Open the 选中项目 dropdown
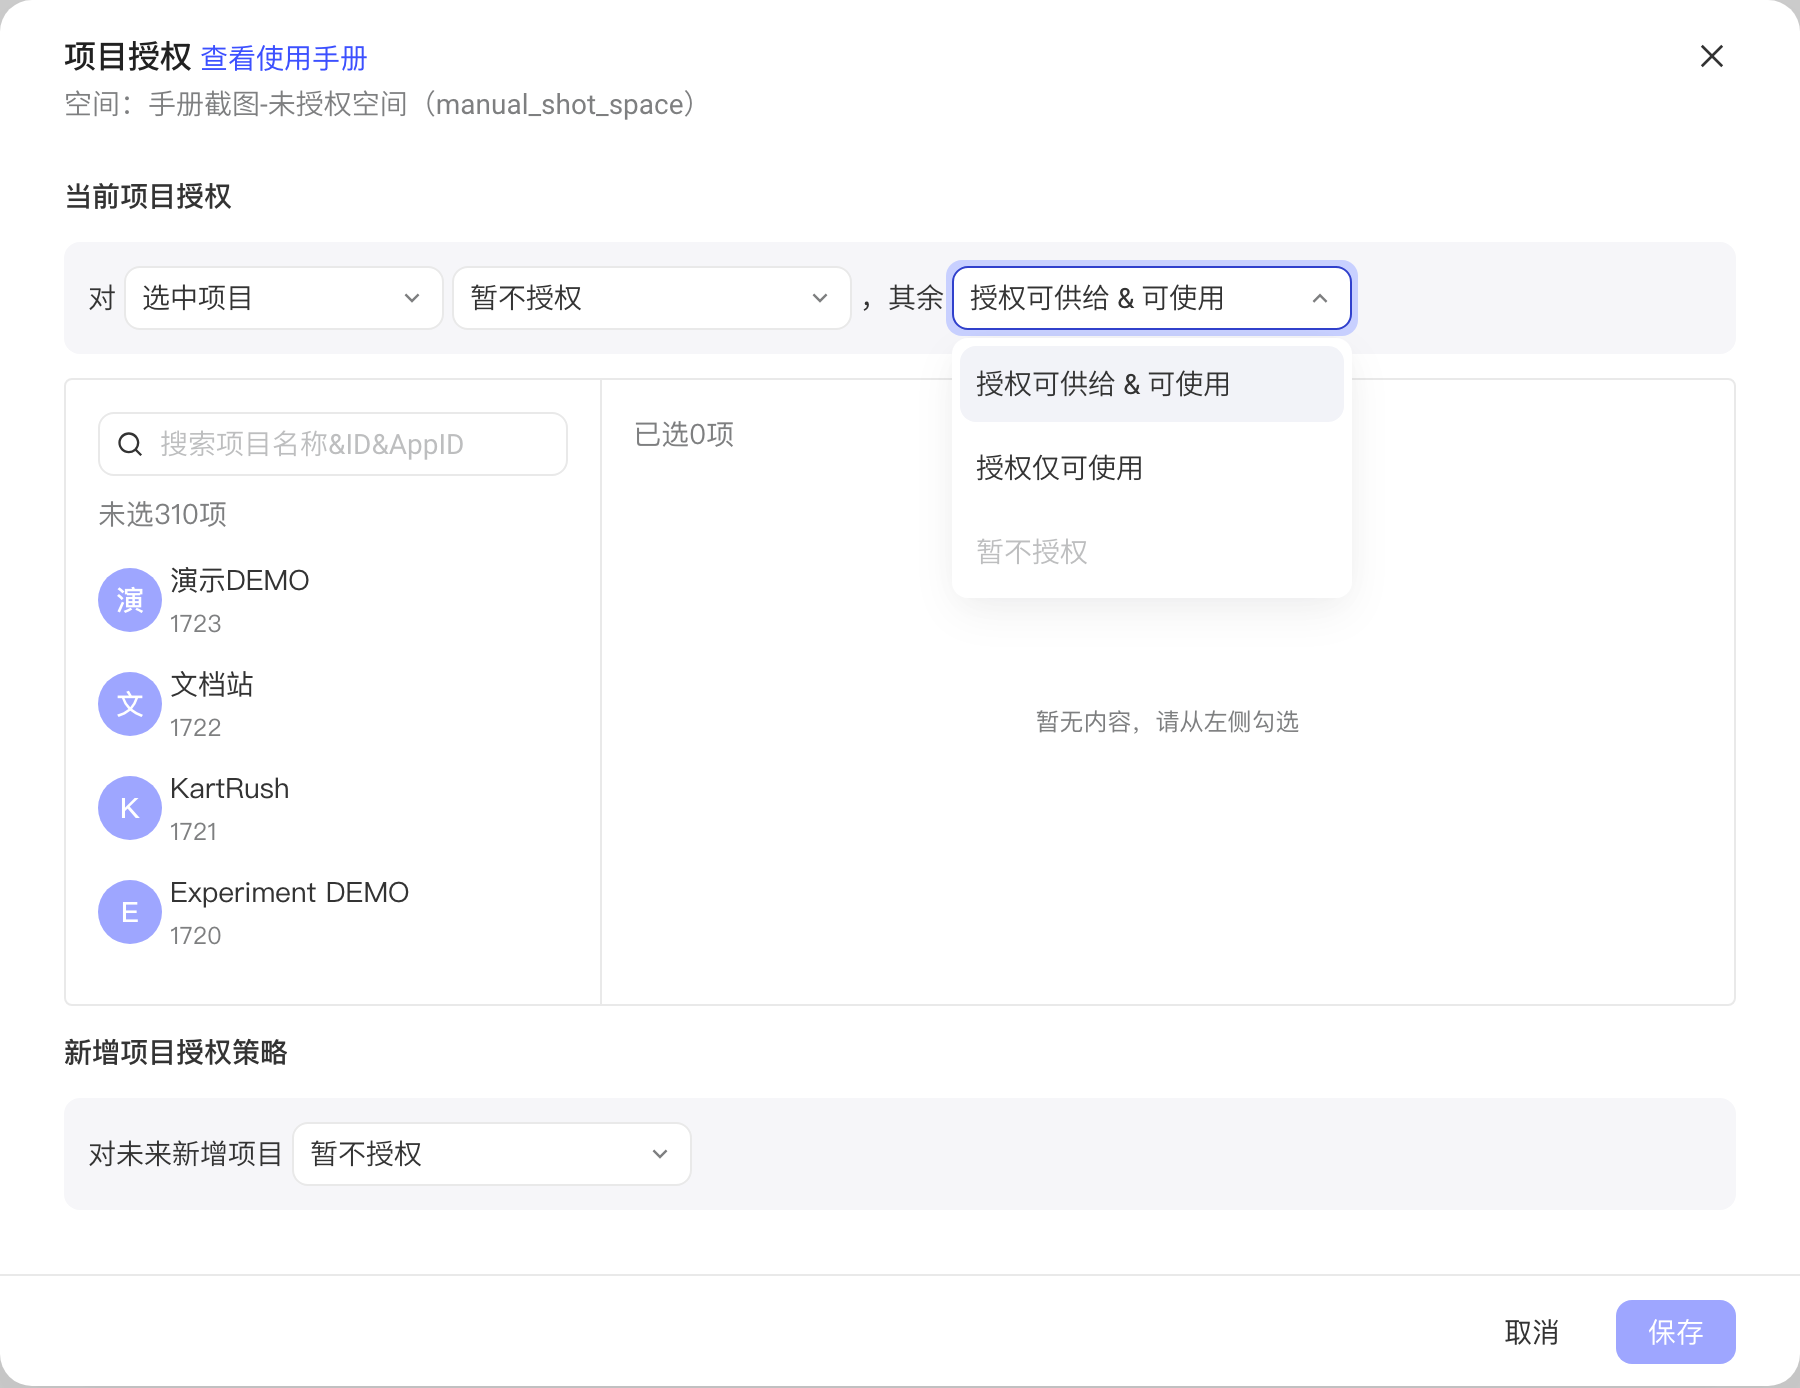The image size is (1800, 1388). [284, 298]
